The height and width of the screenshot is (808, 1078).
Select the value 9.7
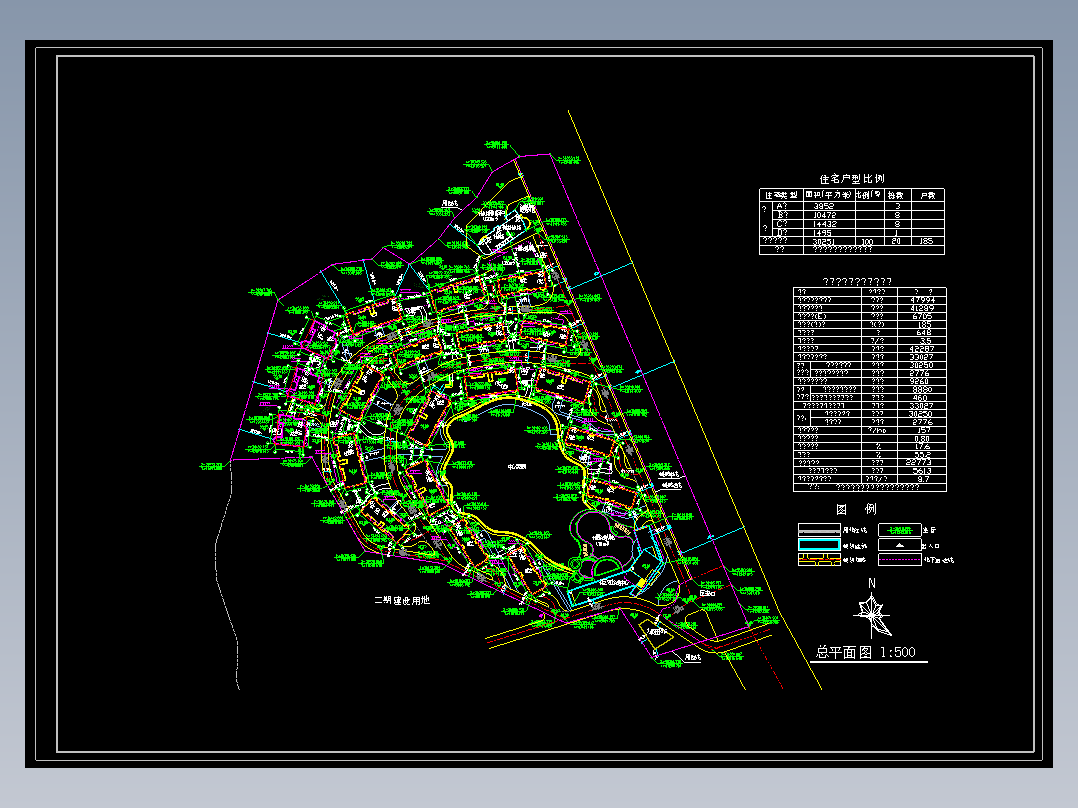(923, 479)
